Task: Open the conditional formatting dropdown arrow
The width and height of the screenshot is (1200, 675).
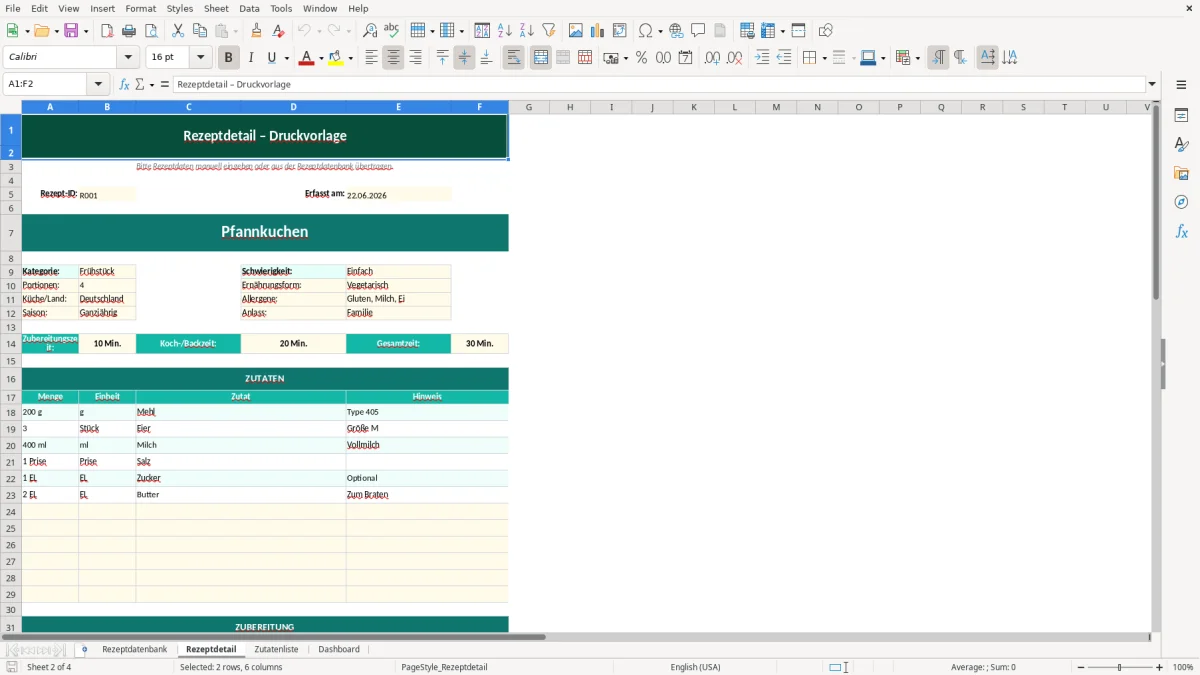Action: 916,58
